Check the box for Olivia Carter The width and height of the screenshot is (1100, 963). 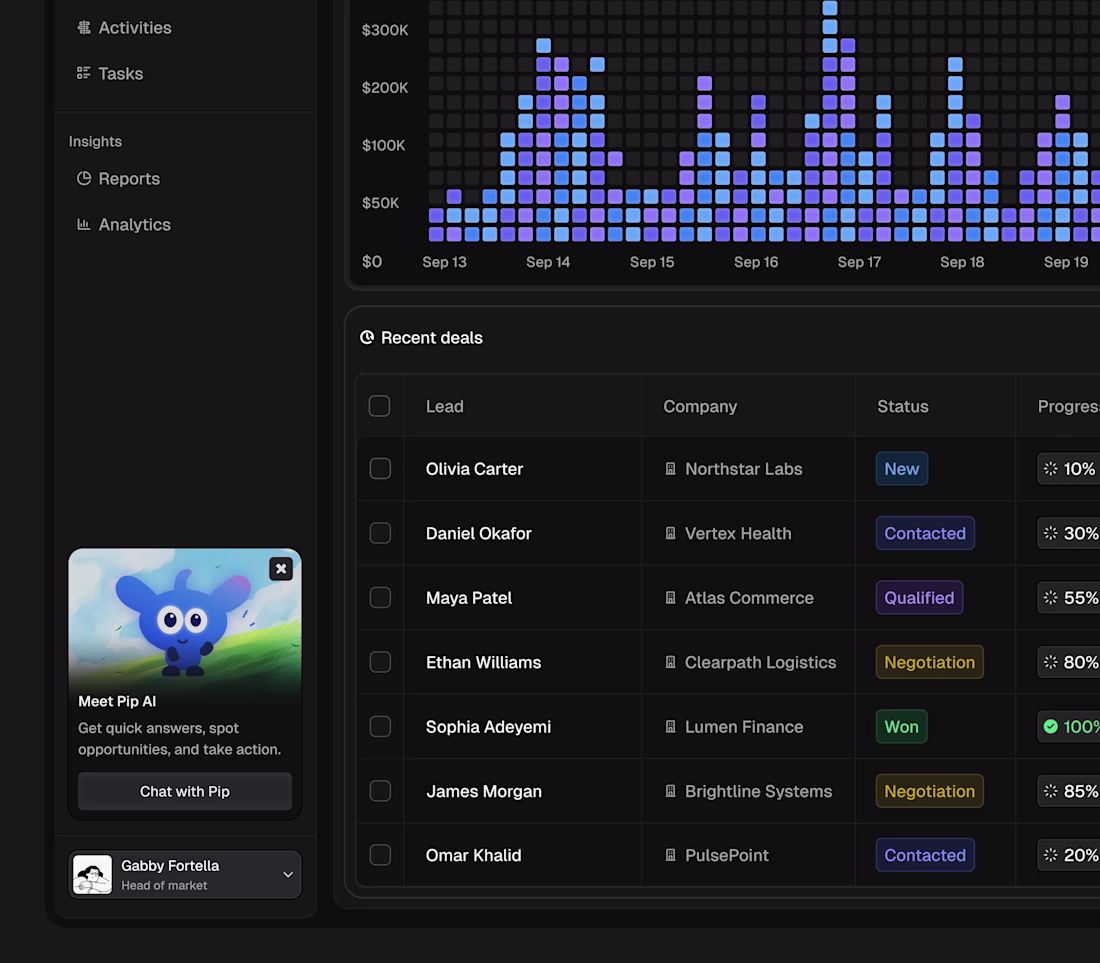(380, 469)
